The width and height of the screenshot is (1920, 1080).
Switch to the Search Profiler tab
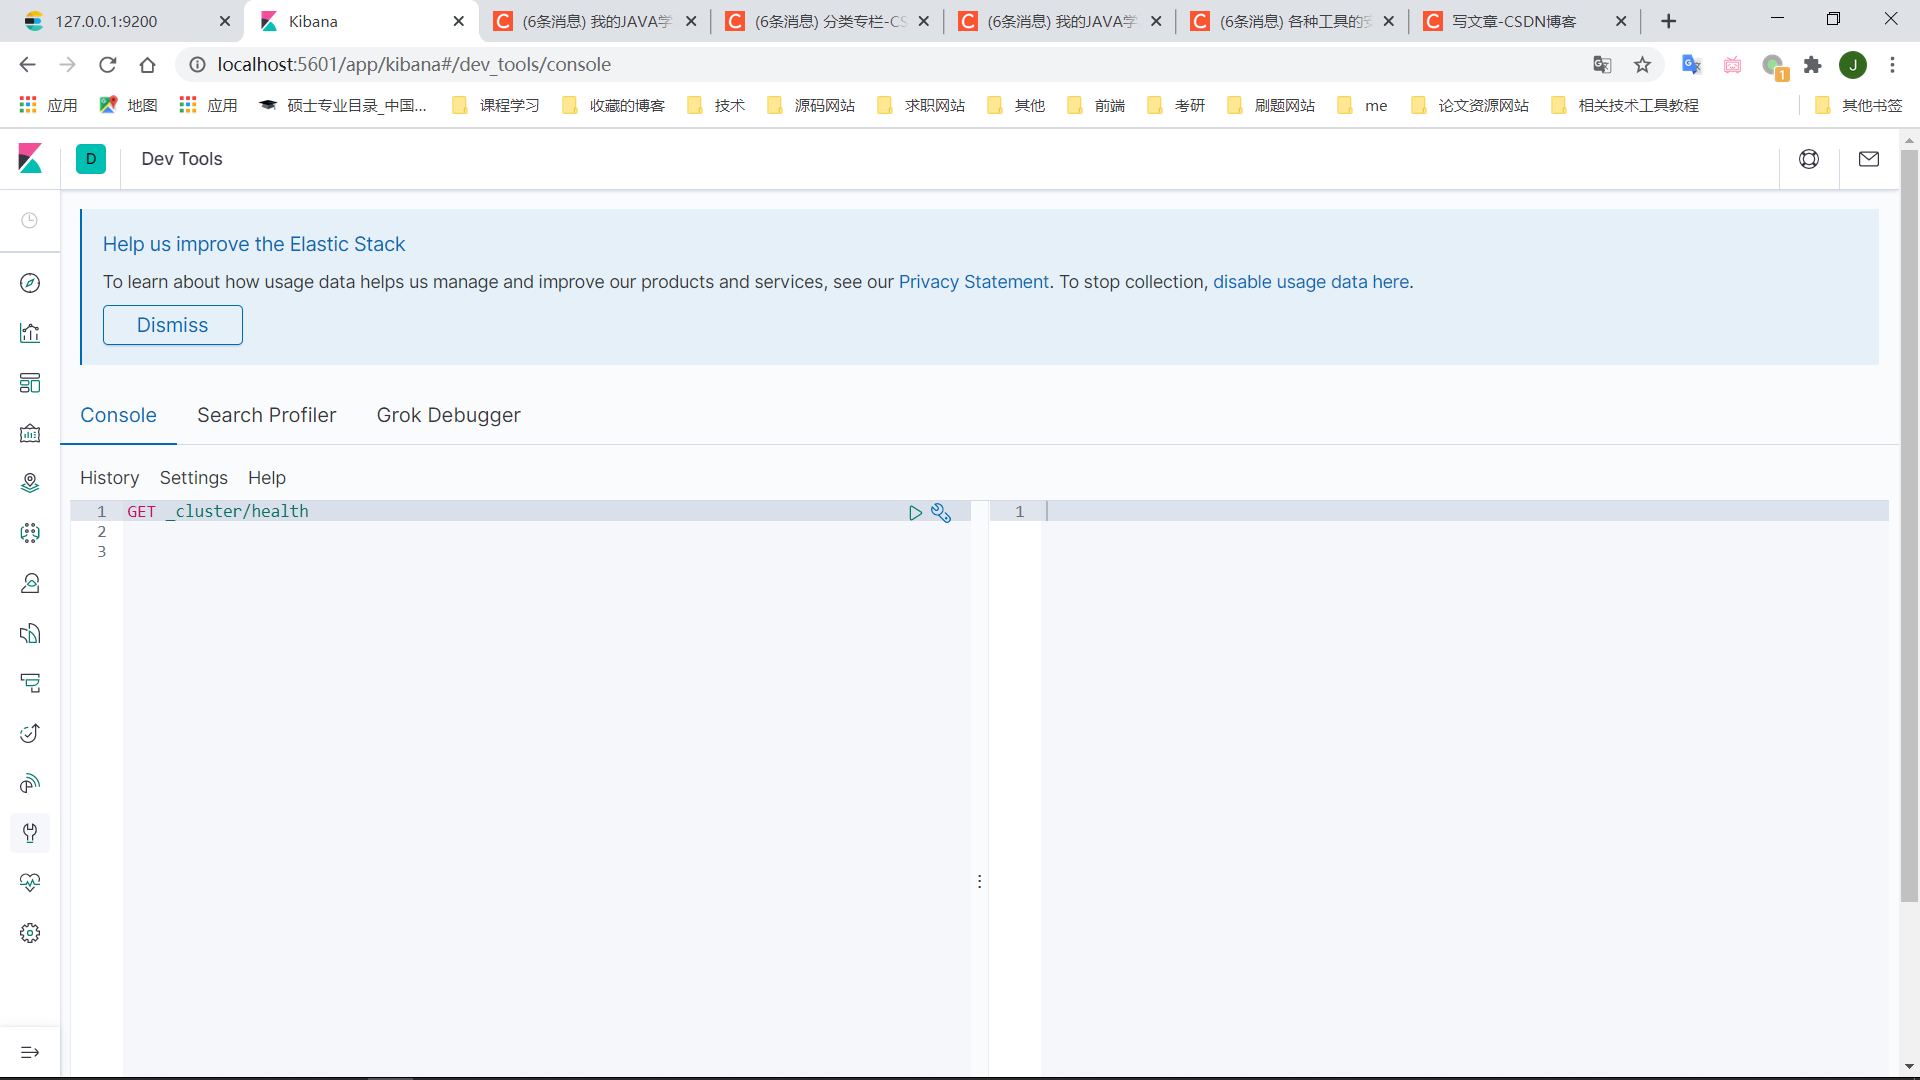(267, 415)
